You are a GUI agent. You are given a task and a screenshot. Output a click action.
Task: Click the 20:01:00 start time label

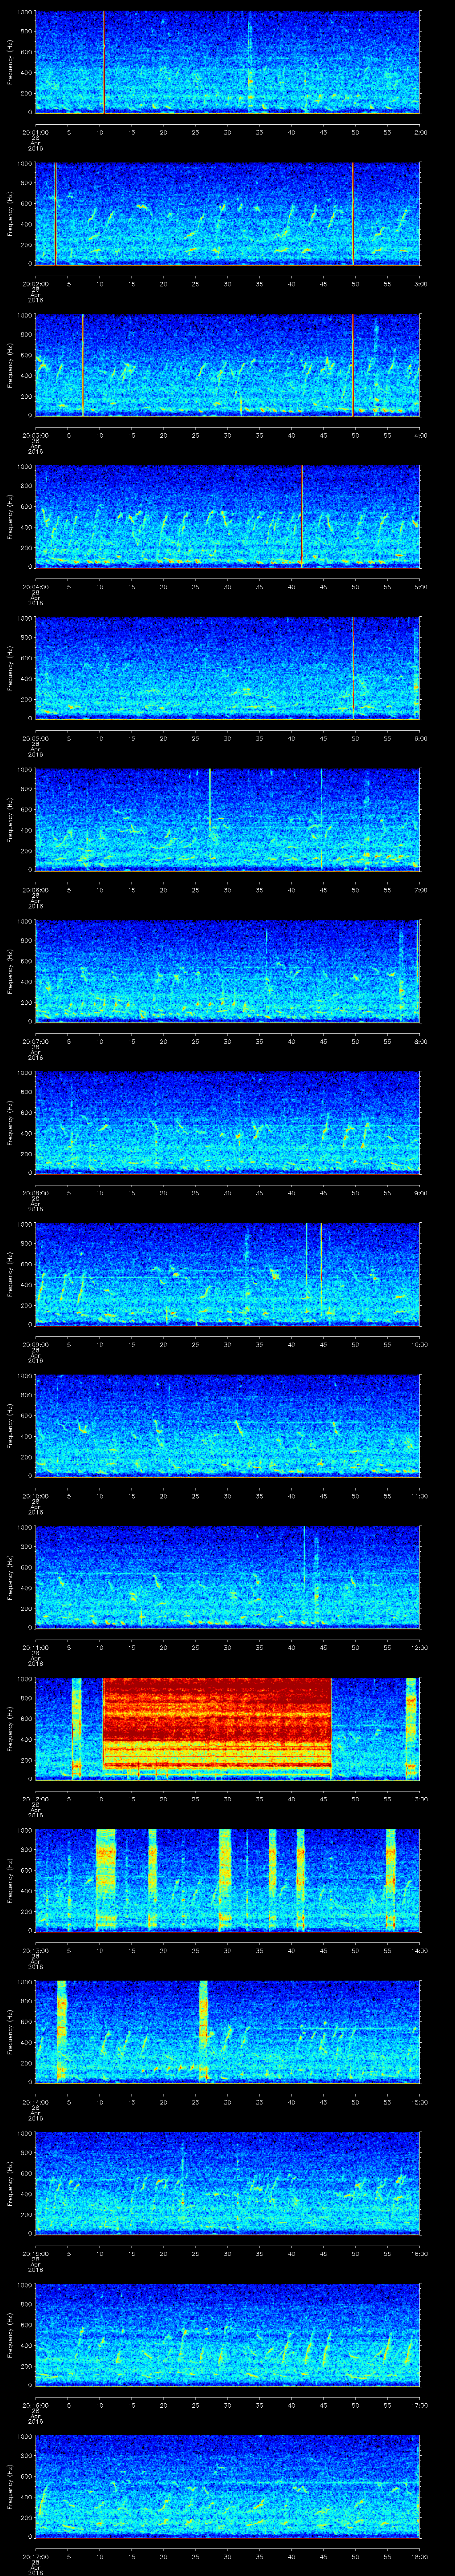[x=35, y=132]
